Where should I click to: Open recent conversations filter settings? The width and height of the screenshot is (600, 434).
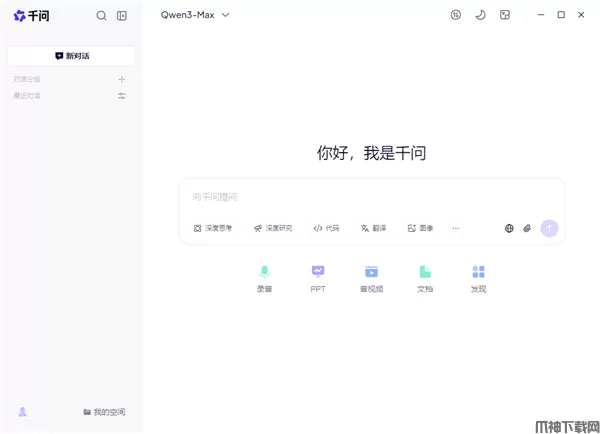[122, 96]
